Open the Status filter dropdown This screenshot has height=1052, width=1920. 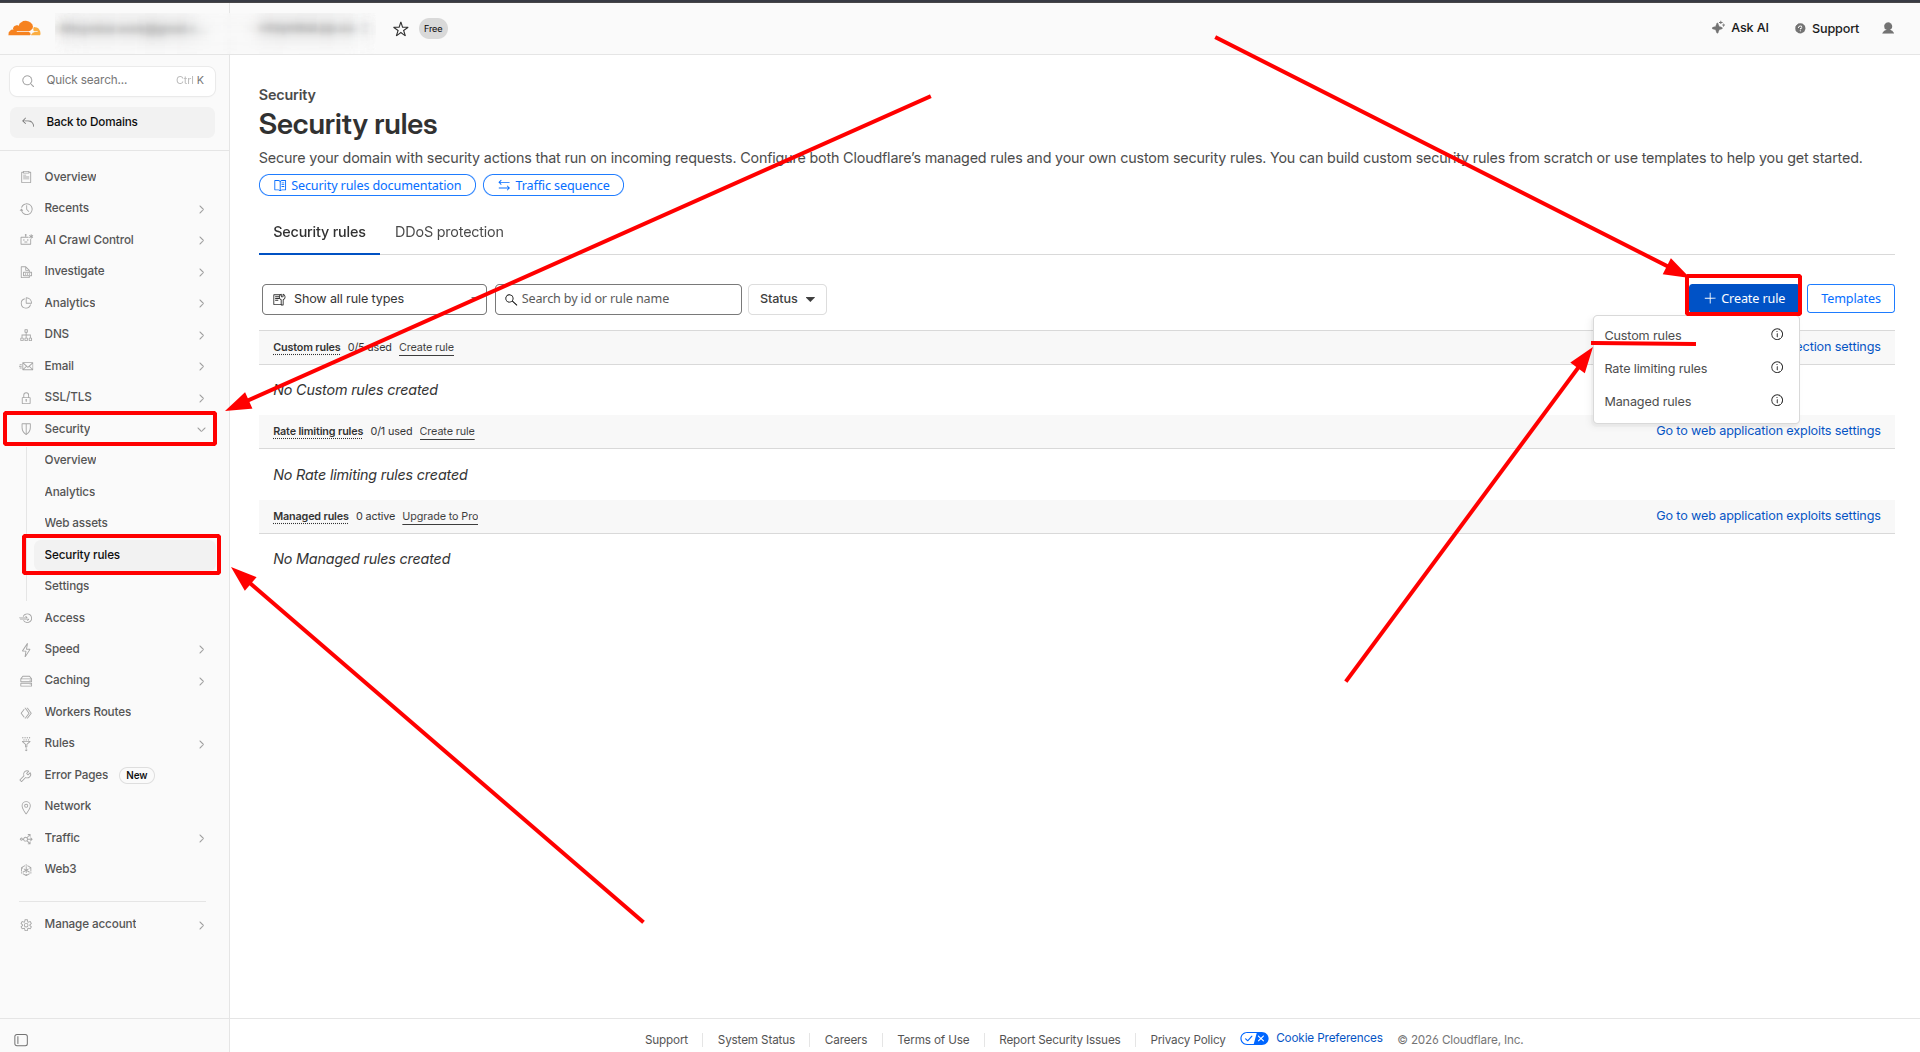pos(787,299)
